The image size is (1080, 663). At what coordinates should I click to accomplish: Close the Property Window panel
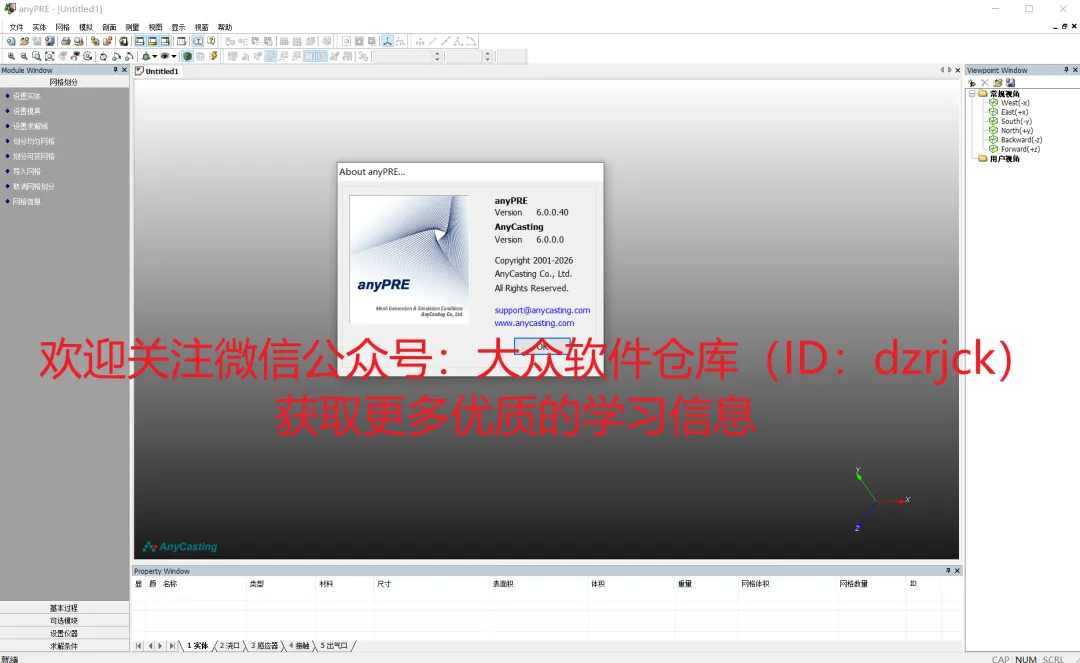957,571
